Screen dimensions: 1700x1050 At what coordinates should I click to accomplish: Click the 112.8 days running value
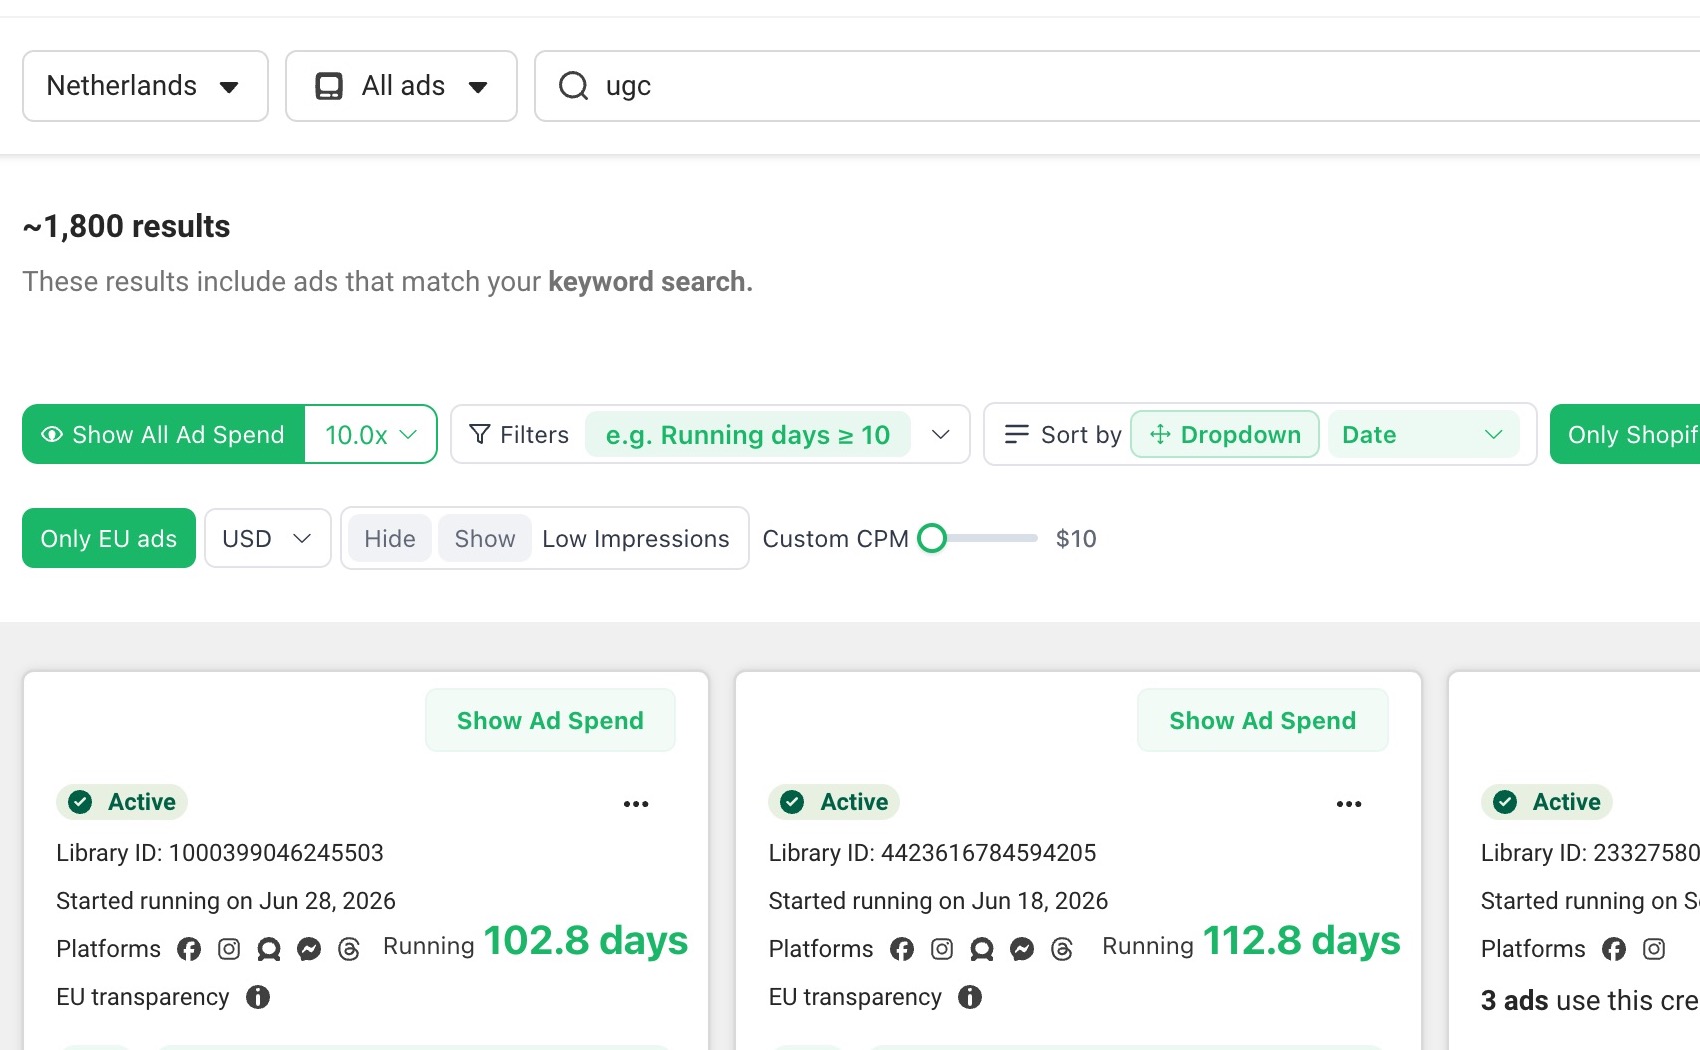tap(1301, 941)
